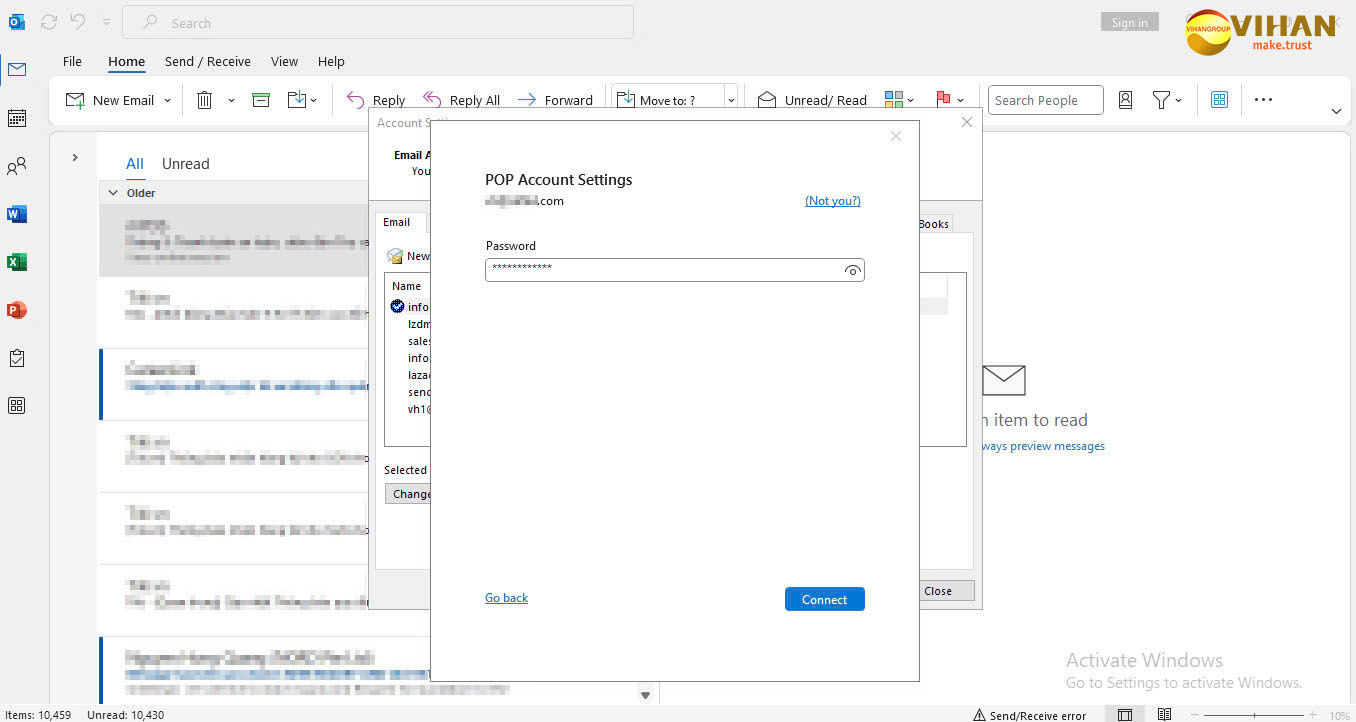This screenshot has height=722, width=1356.
Task: Show the password using the eye icon
Action: coord(852,270)
